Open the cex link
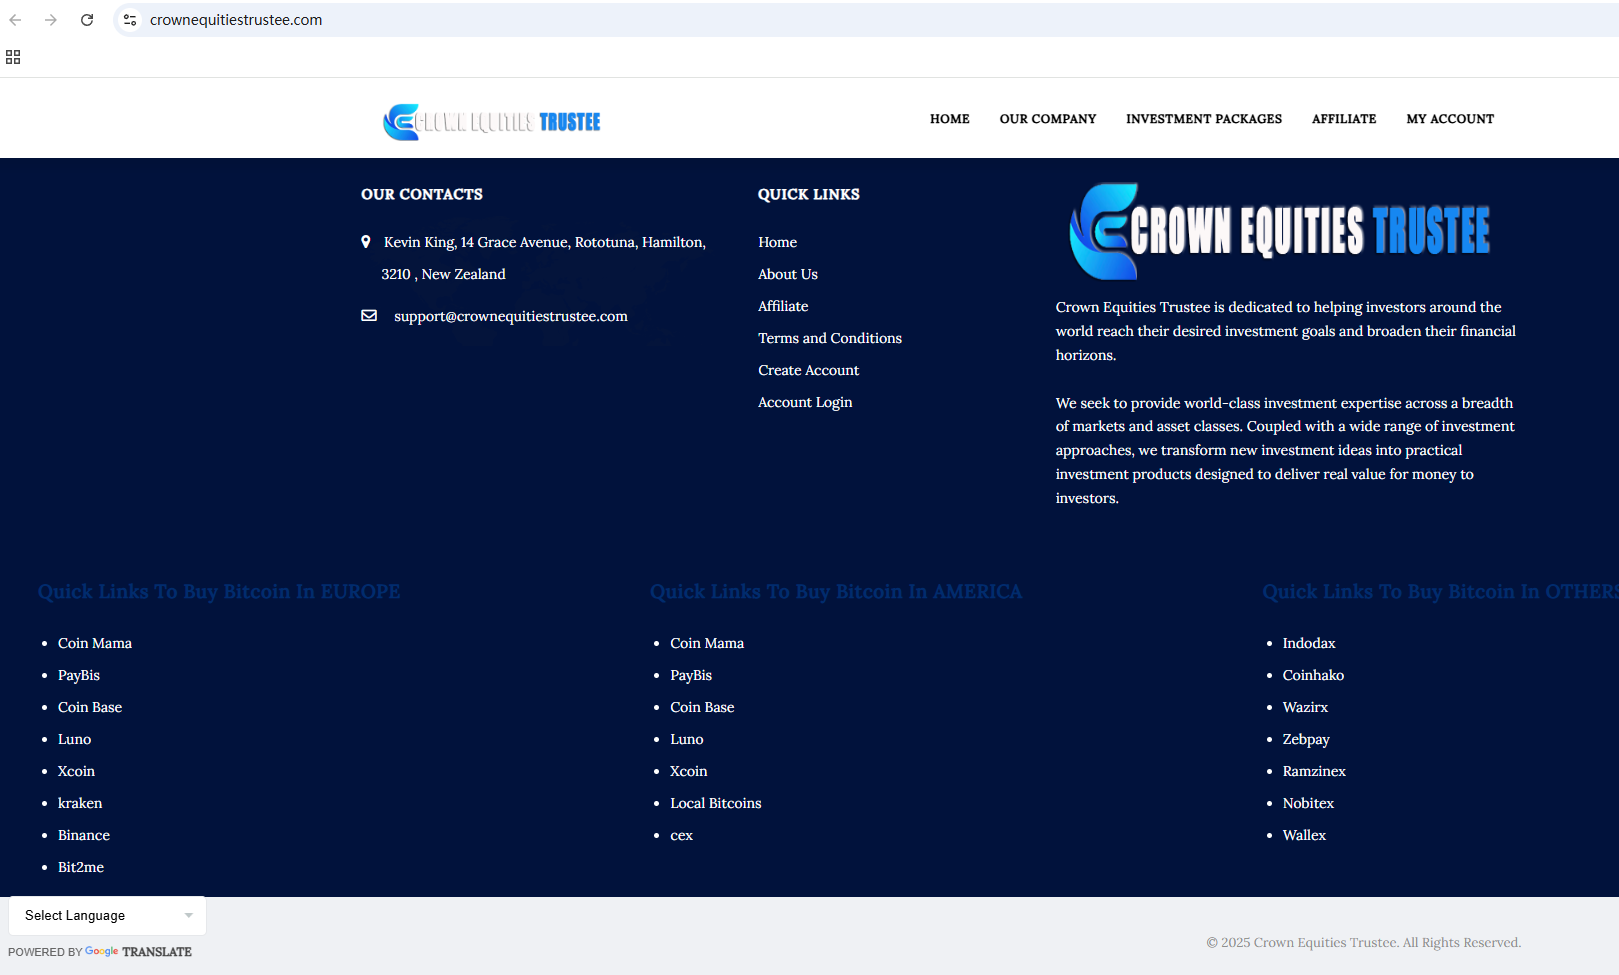The image size is (1619, 975). point(681,835)
